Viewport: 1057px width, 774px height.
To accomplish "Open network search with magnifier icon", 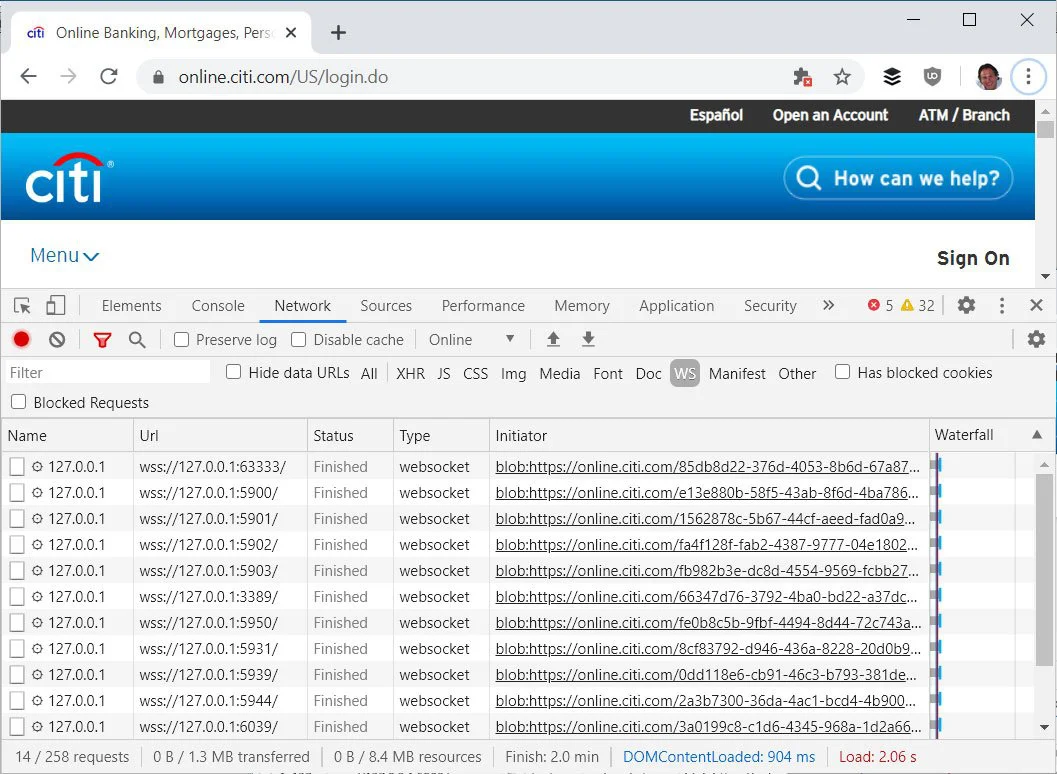I will 137,340.
